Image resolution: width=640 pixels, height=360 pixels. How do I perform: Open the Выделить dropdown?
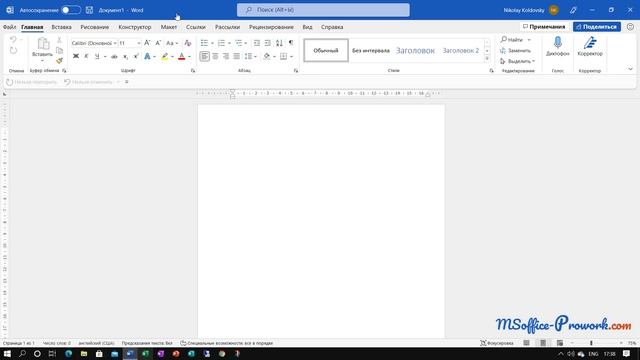[517, 61]
